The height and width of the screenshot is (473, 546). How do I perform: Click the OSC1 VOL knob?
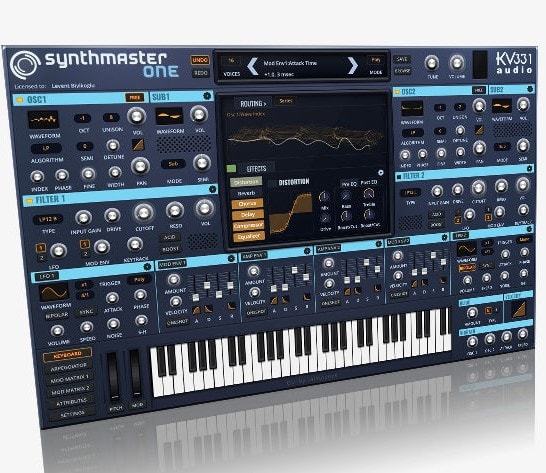[x=136, y=116]
